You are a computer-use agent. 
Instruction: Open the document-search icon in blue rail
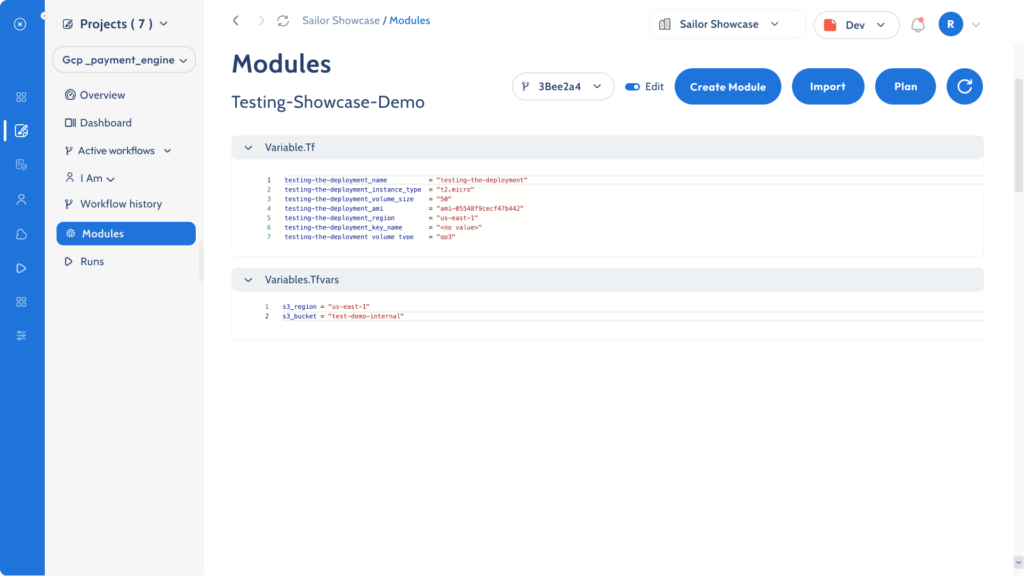pyautogui.click(x=21, y=165)
